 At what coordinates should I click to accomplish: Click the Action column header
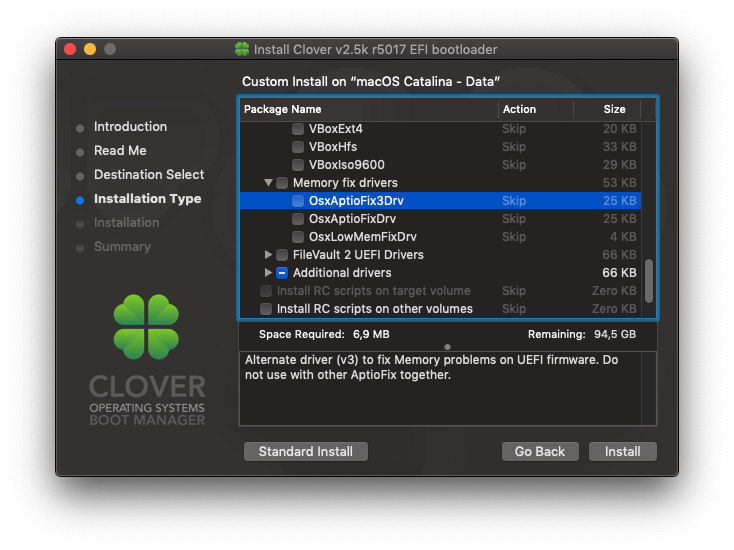coord(536,109)
